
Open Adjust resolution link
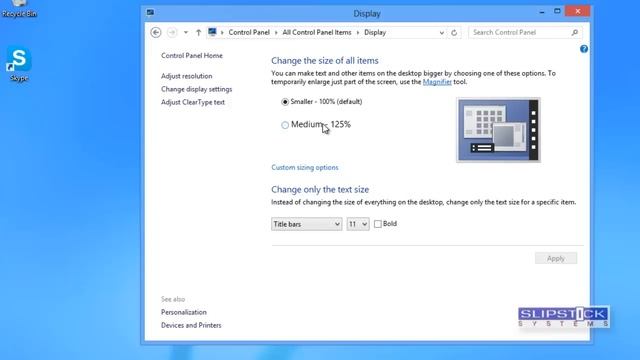pos(187,76)
